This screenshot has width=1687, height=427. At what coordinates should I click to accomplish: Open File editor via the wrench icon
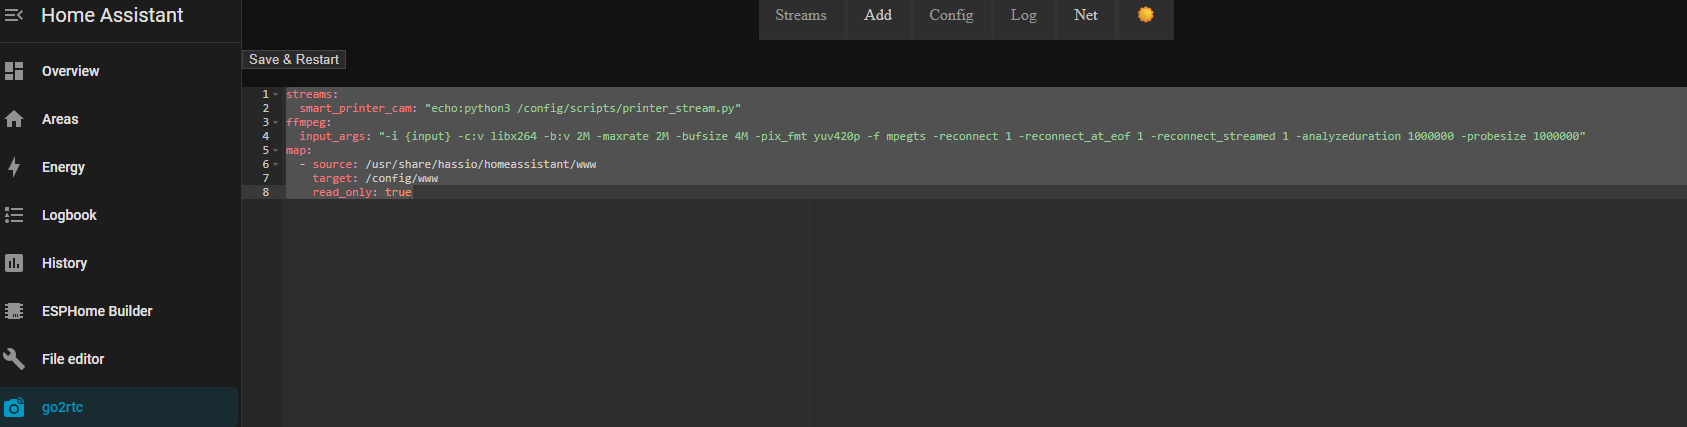14,359
